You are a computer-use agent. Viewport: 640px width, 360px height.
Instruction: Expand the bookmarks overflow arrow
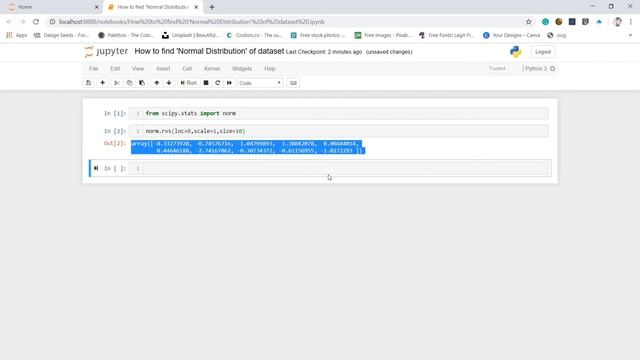(630, 36)
